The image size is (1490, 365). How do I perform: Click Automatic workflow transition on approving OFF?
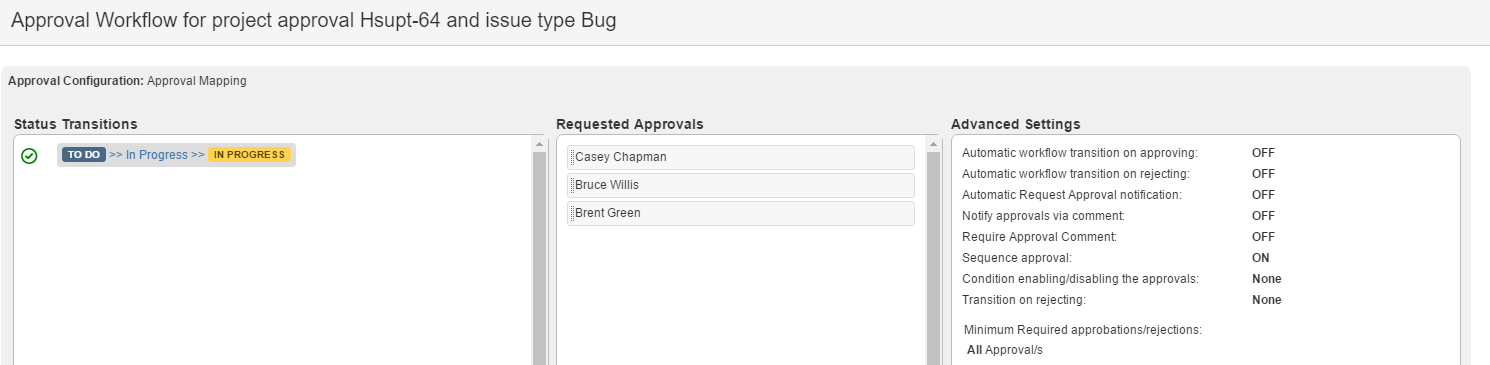pyautogui.click(x=1263, y=153)
